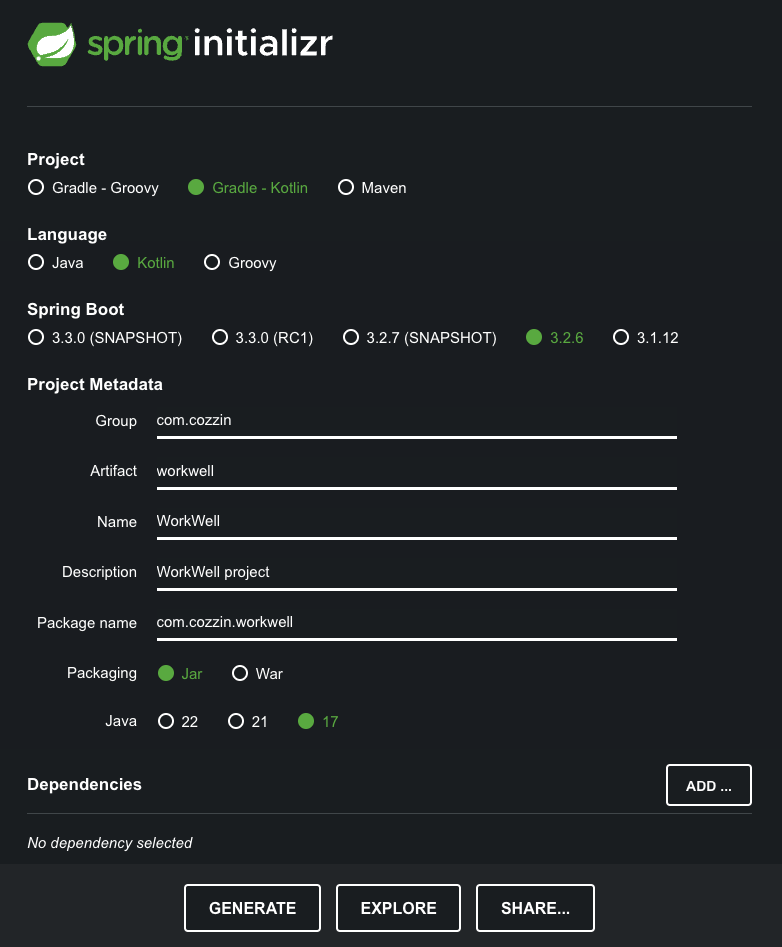Select Java version 17

(318, 721)
